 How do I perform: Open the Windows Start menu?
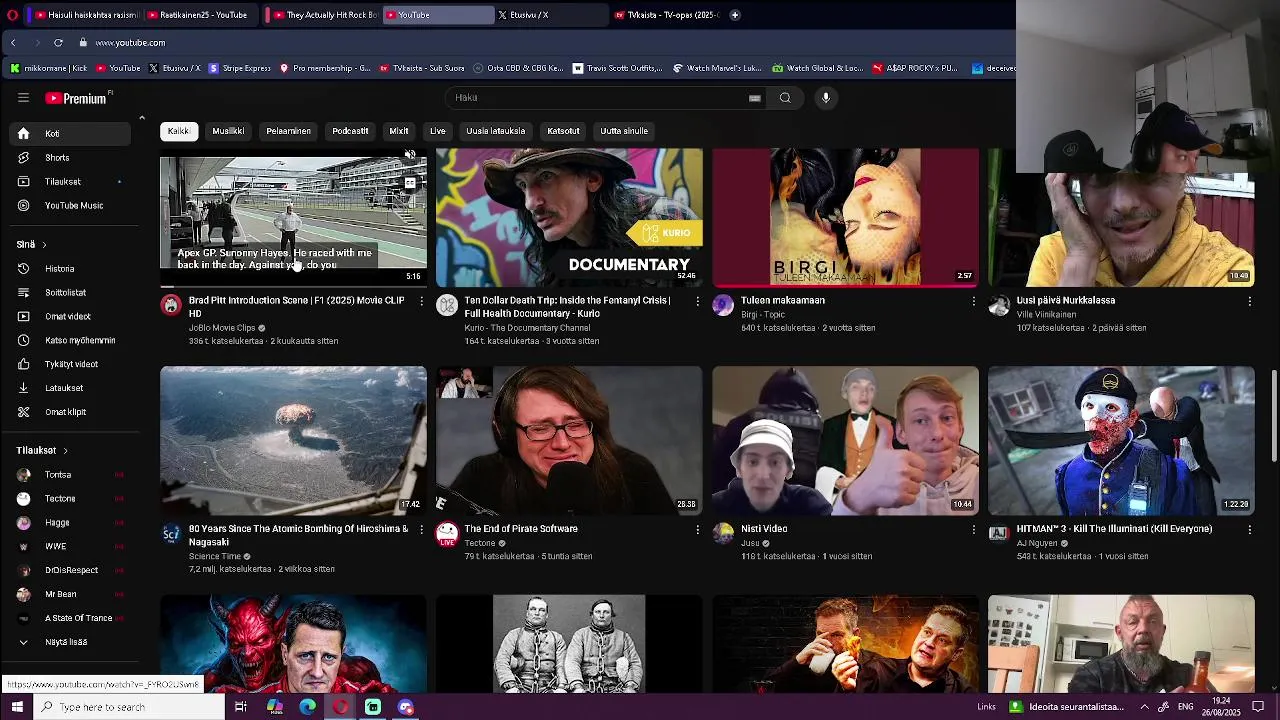click(x=17, y=707)
